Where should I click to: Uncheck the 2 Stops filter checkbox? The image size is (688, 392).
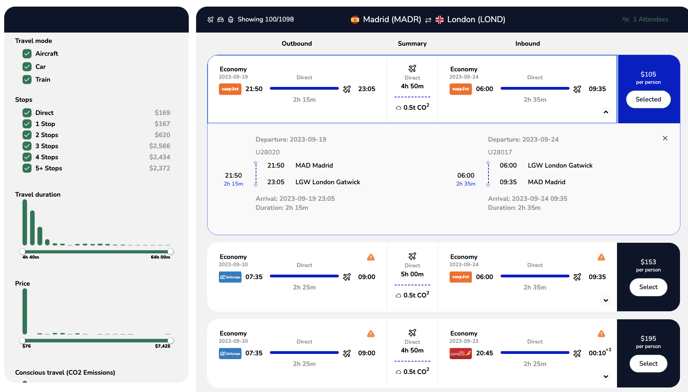[x=27, y=135]
